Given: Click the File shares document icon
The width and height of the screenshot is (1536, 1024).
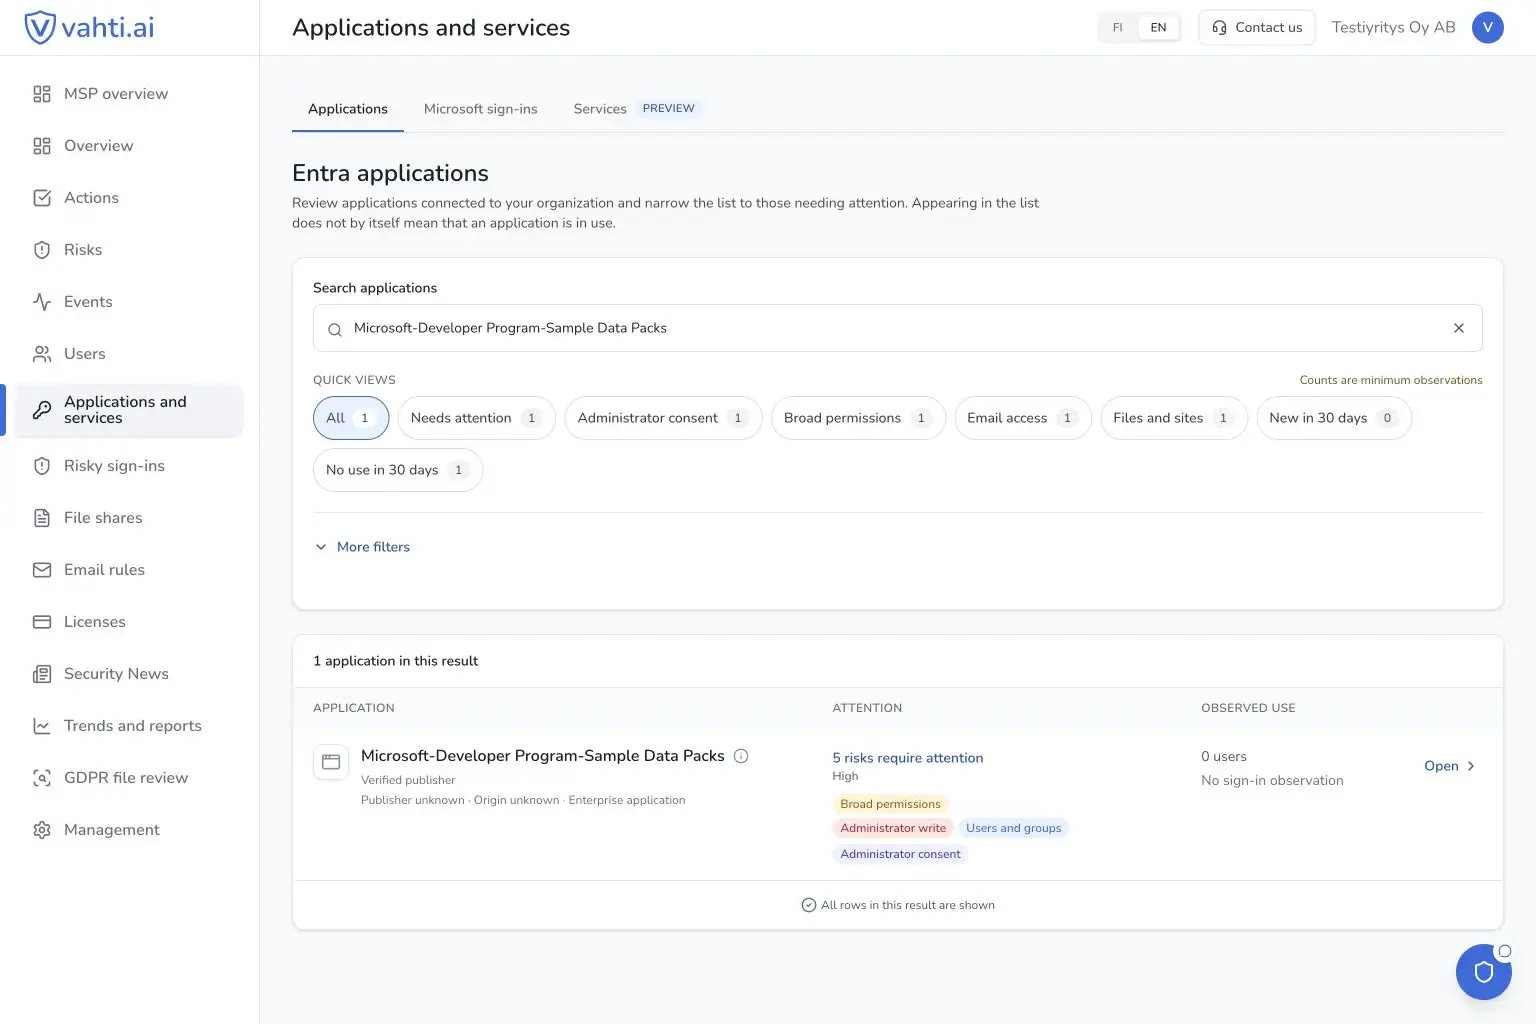Looking at the screenshot, I should [x=42, y=518].
